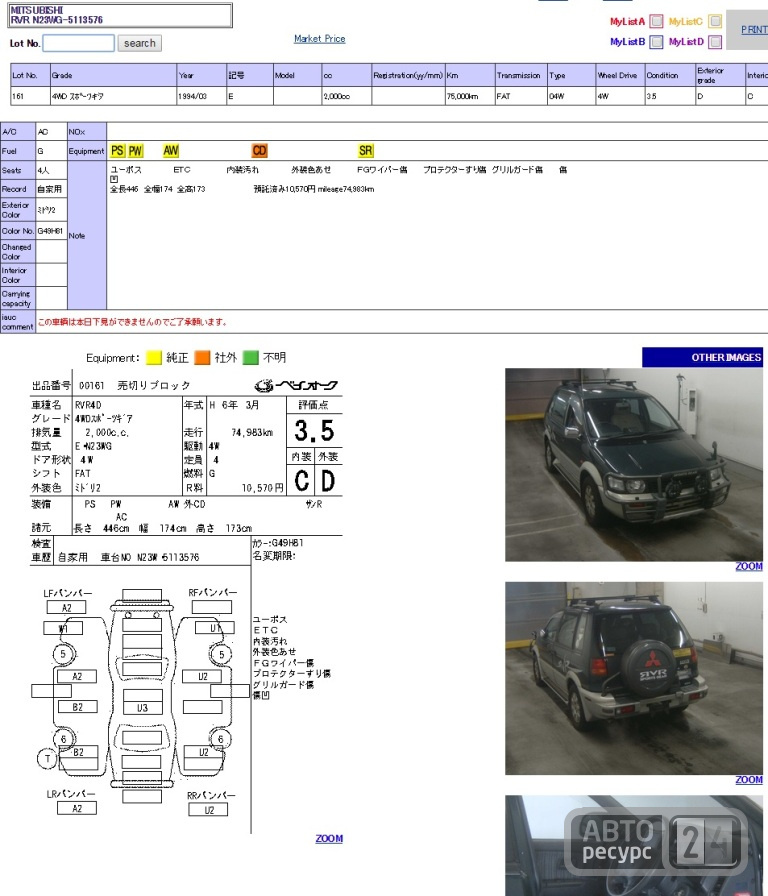Click the red issue comment text
Screen dimensions: 768x896
[132, 322]
